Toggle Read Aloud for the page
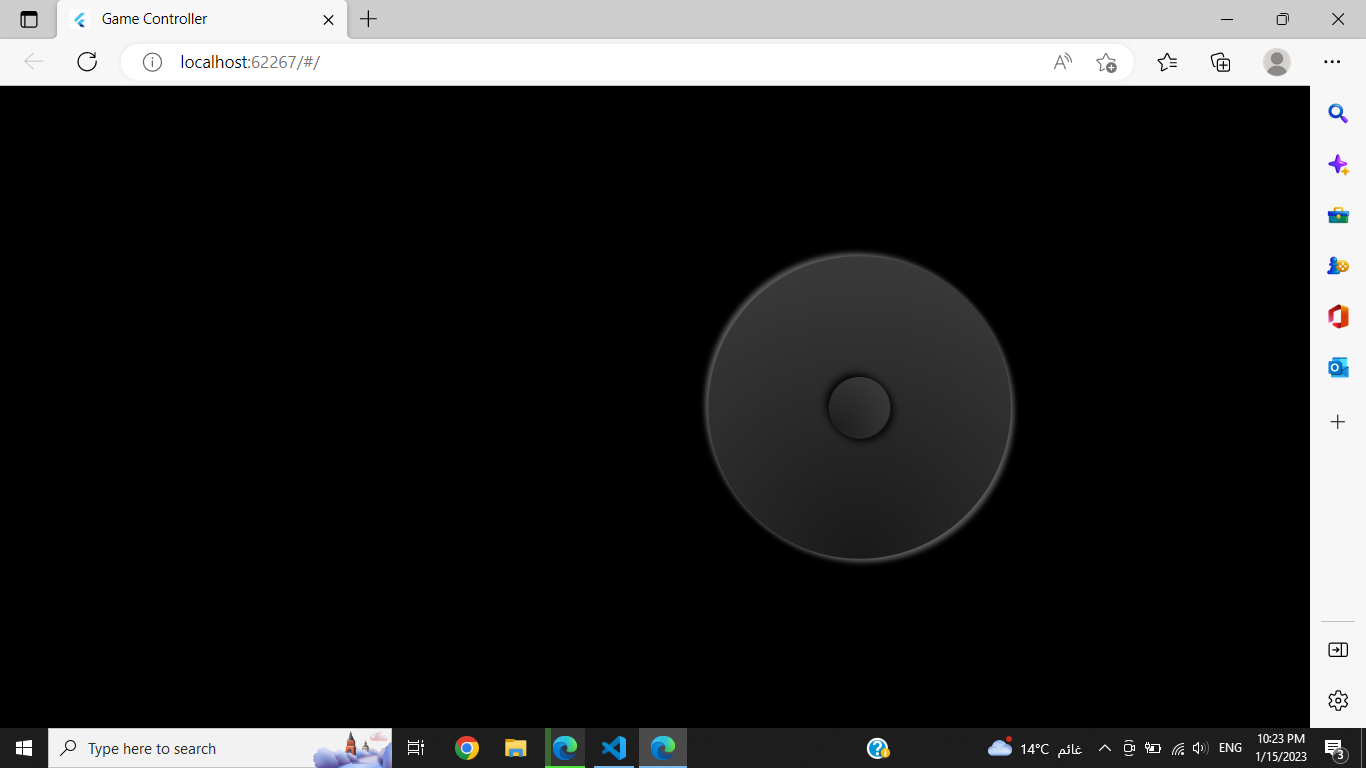The height and width of the screenshot is (768, 1366). click(1060, 61)
